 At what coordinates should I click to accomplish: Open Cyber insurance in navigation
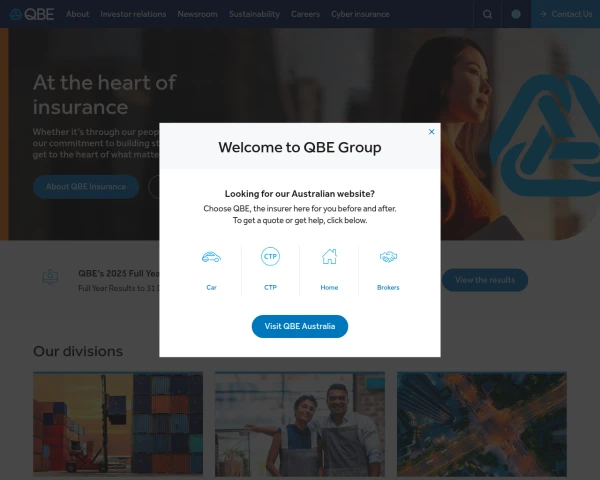click(x=360, y=14)
